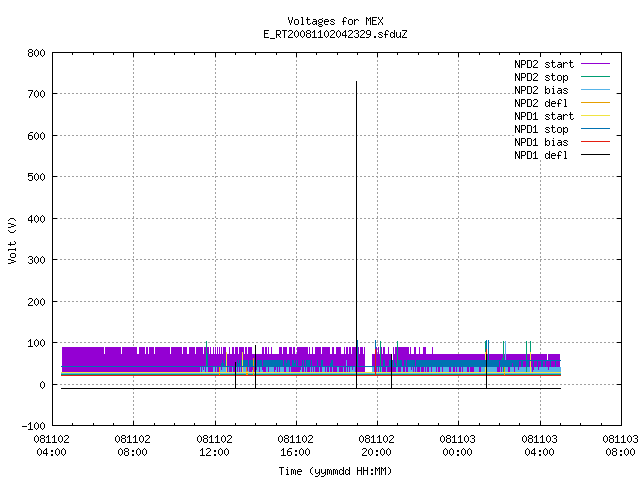Click the top of the tall black spike
Viewport: 640px width, 480px height.
(x=356, y=82)
